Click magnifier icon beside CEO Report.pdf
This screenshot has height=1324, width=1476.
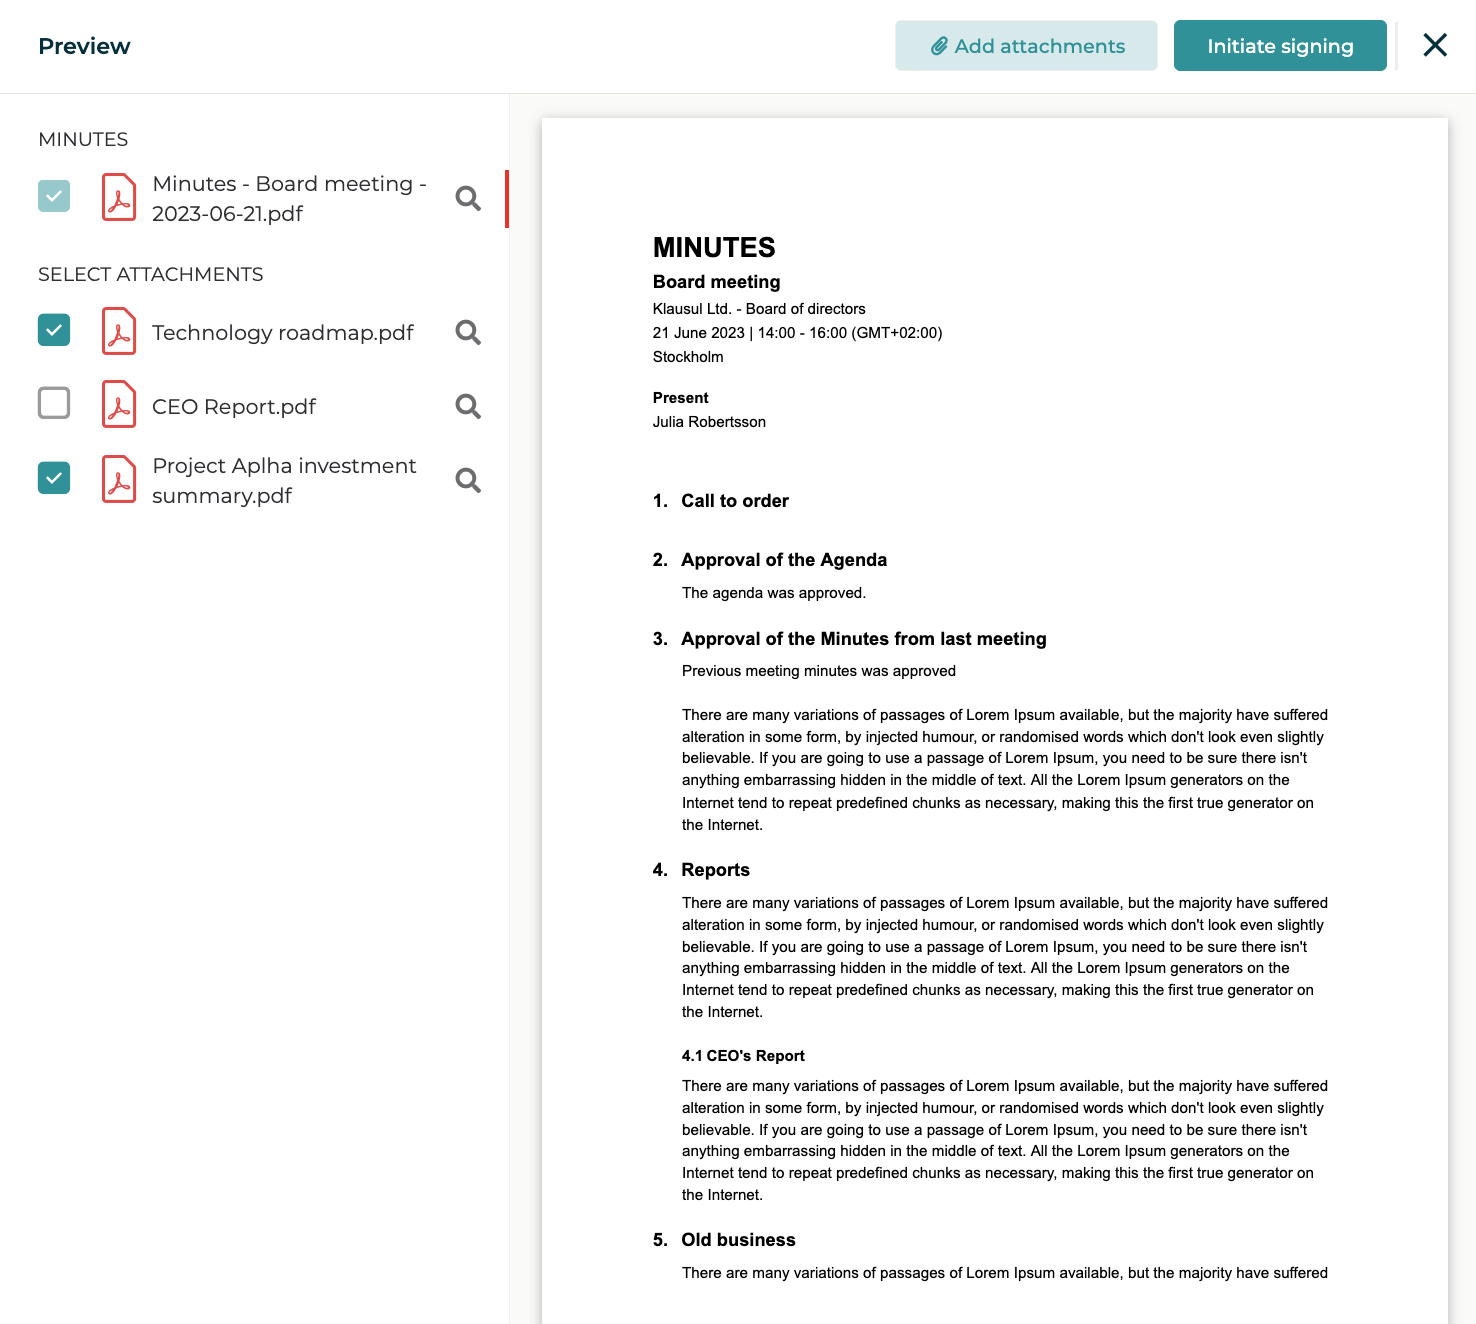click(x=468, y=406)
